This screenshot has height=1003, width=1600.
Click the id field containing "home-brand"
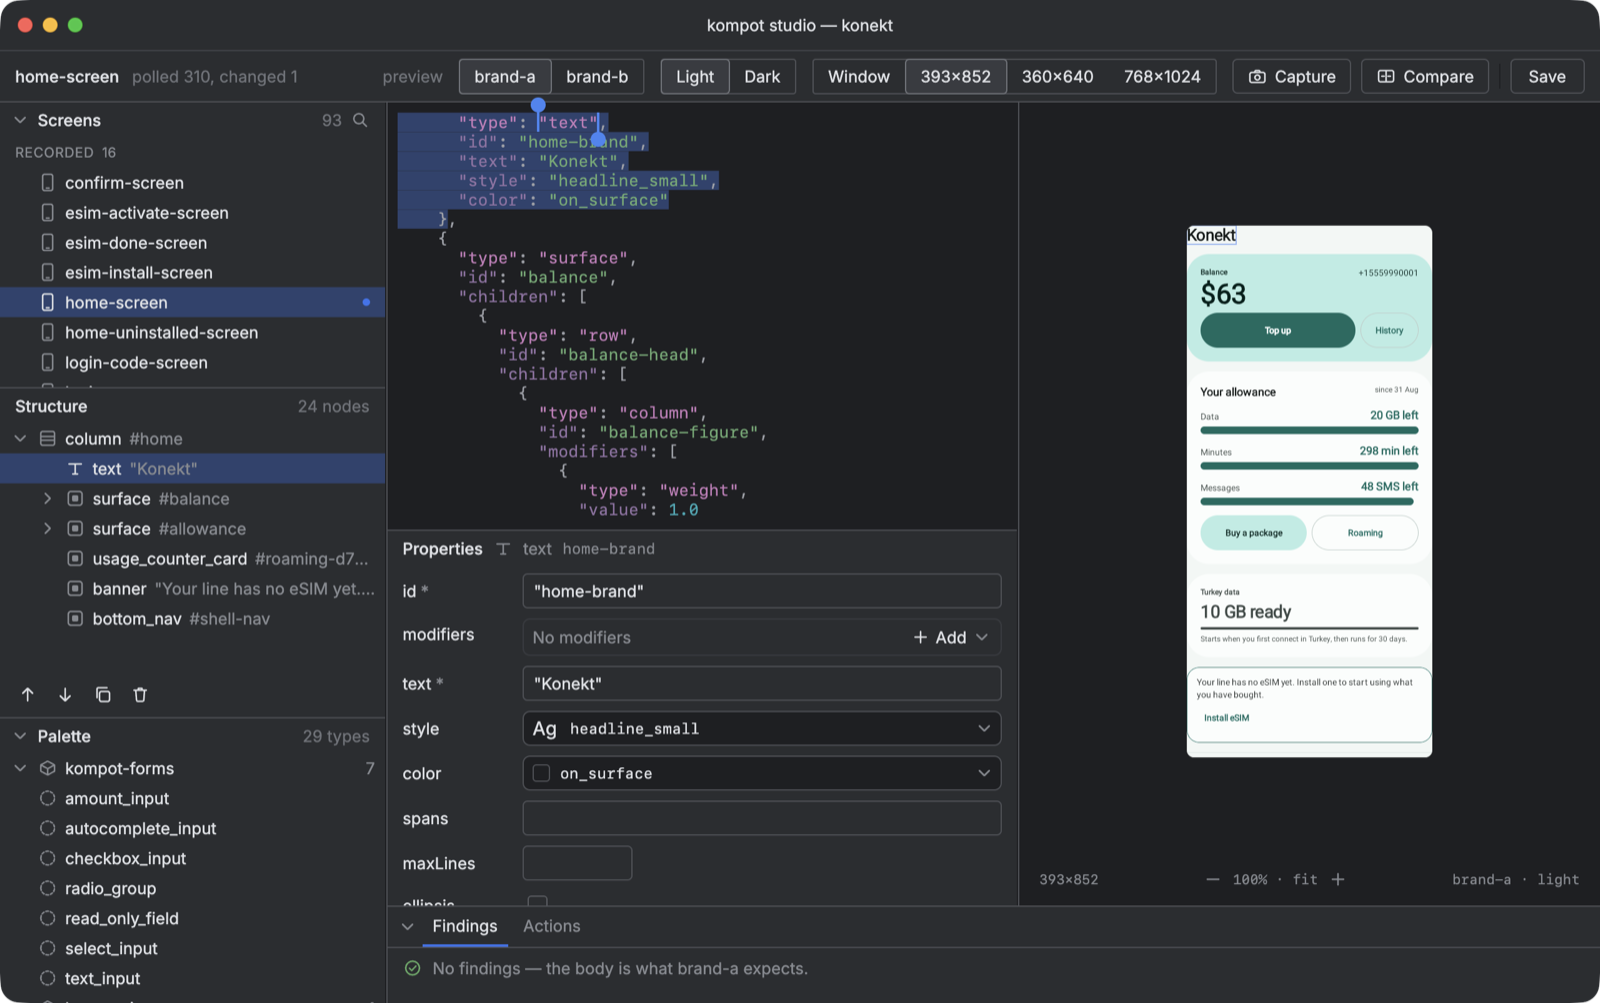click(x=762, y=591)
